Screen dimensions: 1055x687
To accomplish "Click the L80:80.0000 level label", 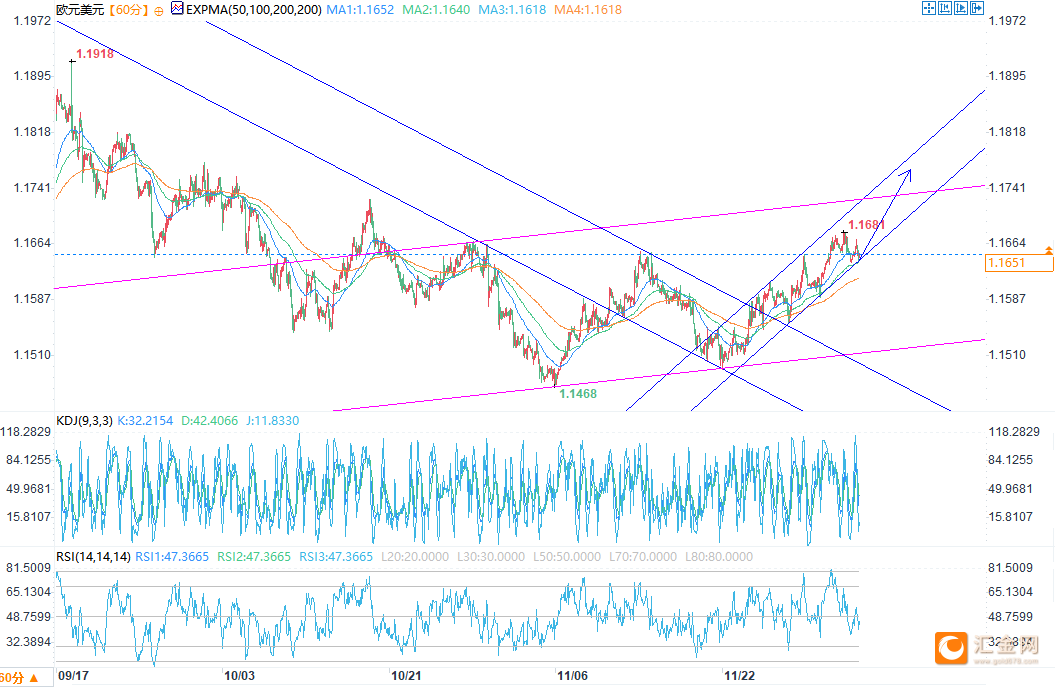I will 719,556.
